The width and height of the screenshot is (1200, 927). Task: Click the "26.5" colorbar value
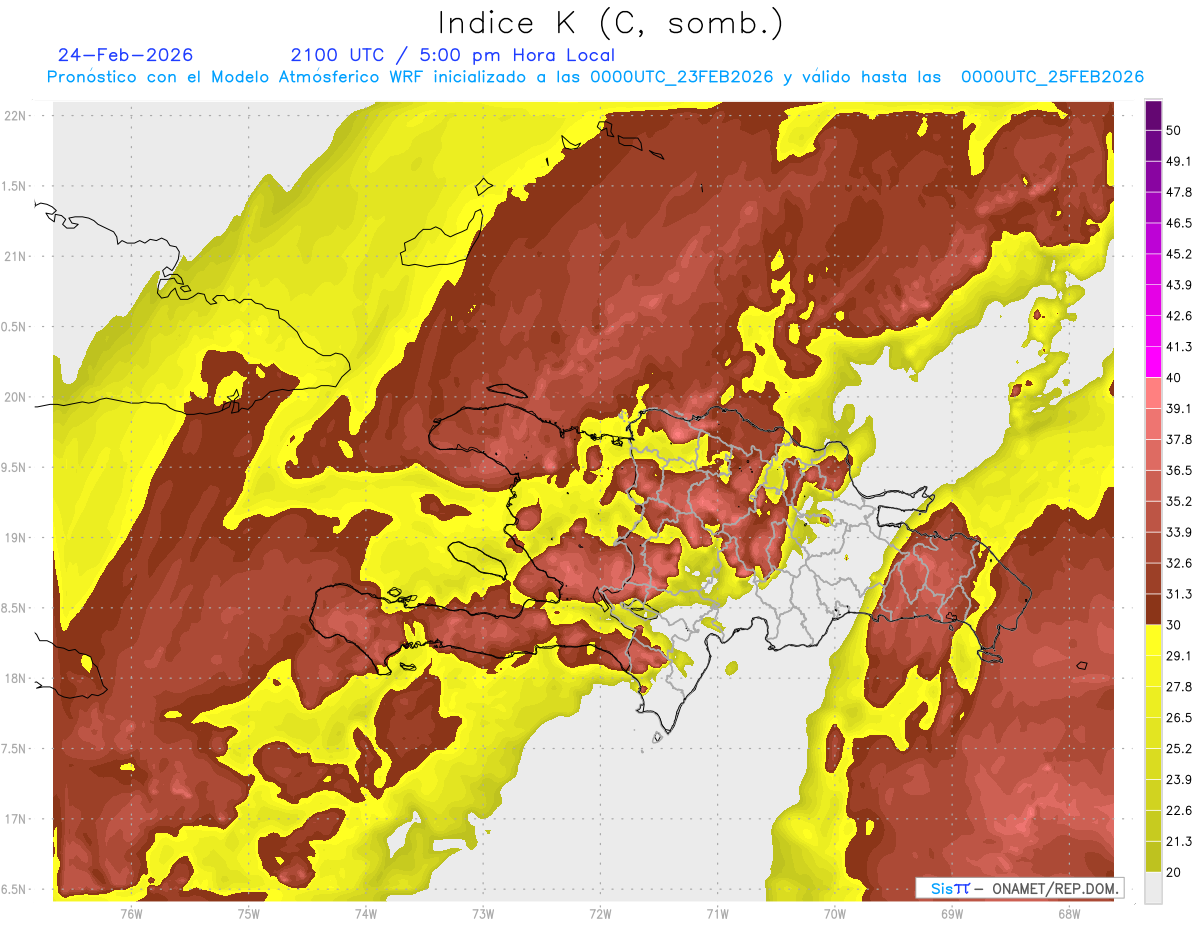[1179, 718]
